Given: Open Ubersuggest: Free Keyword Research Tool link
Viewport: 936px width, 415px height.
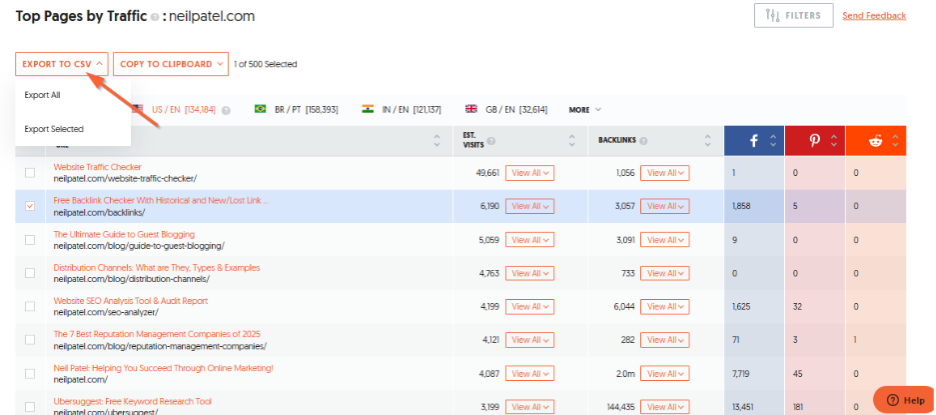Looking at the screenshot, I should [133, 401].
